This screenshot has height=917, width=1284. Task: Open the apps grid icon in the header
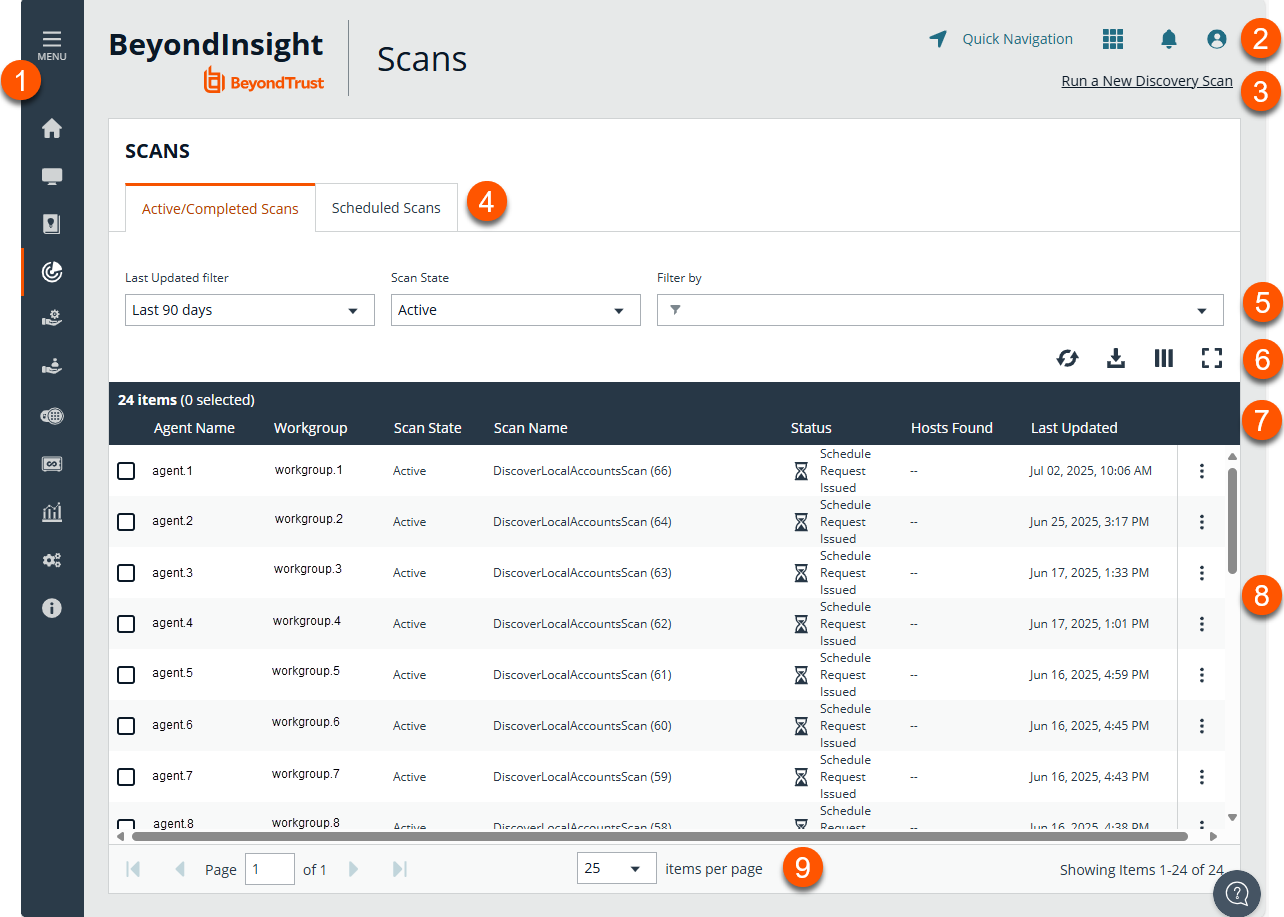(x=1113, y=39)
